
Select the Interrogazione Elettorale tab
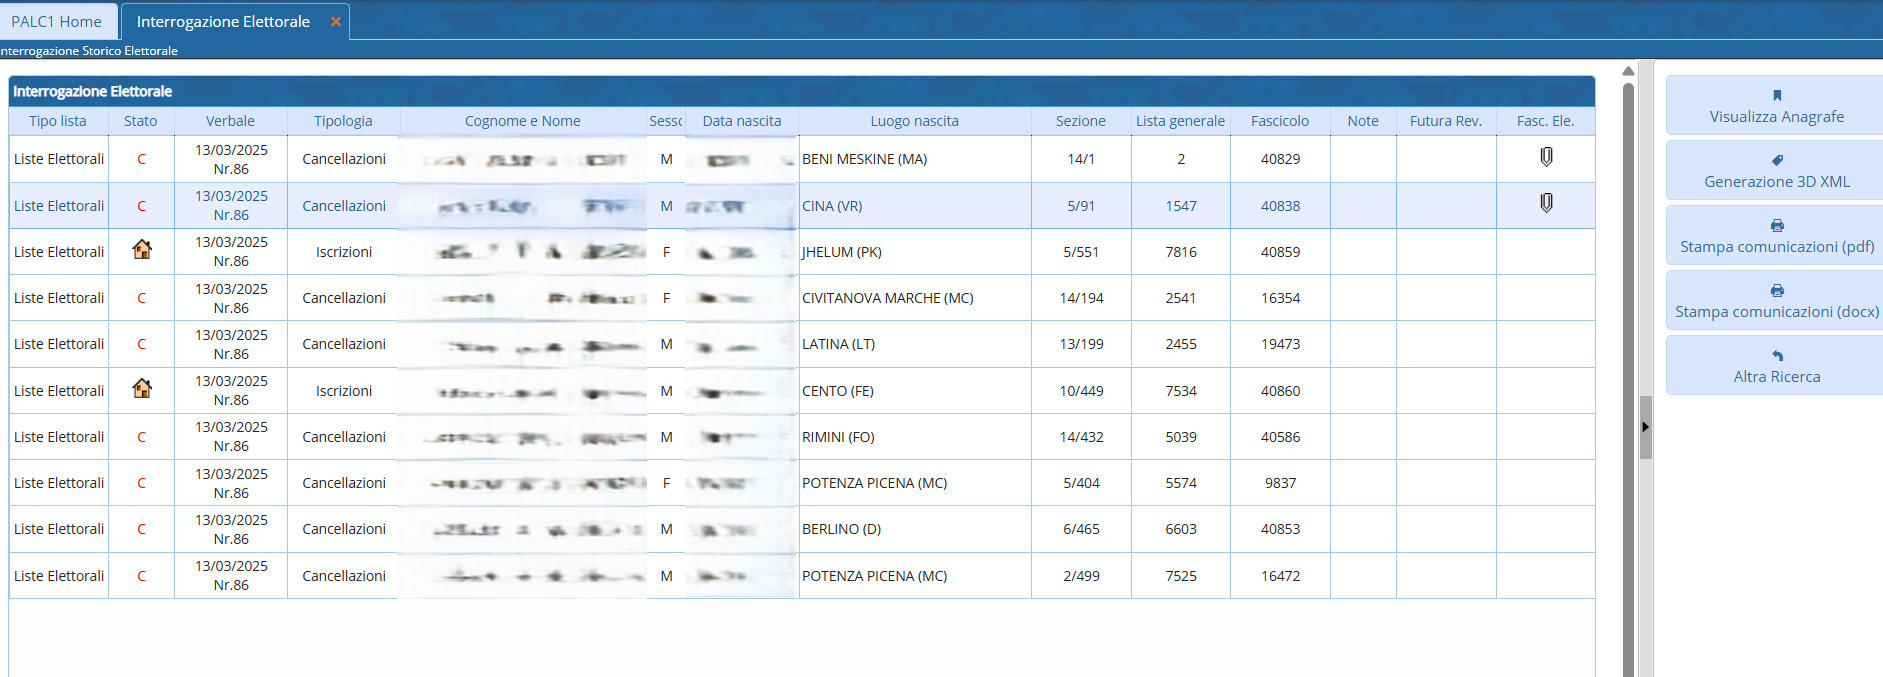(x=223, y=22)
